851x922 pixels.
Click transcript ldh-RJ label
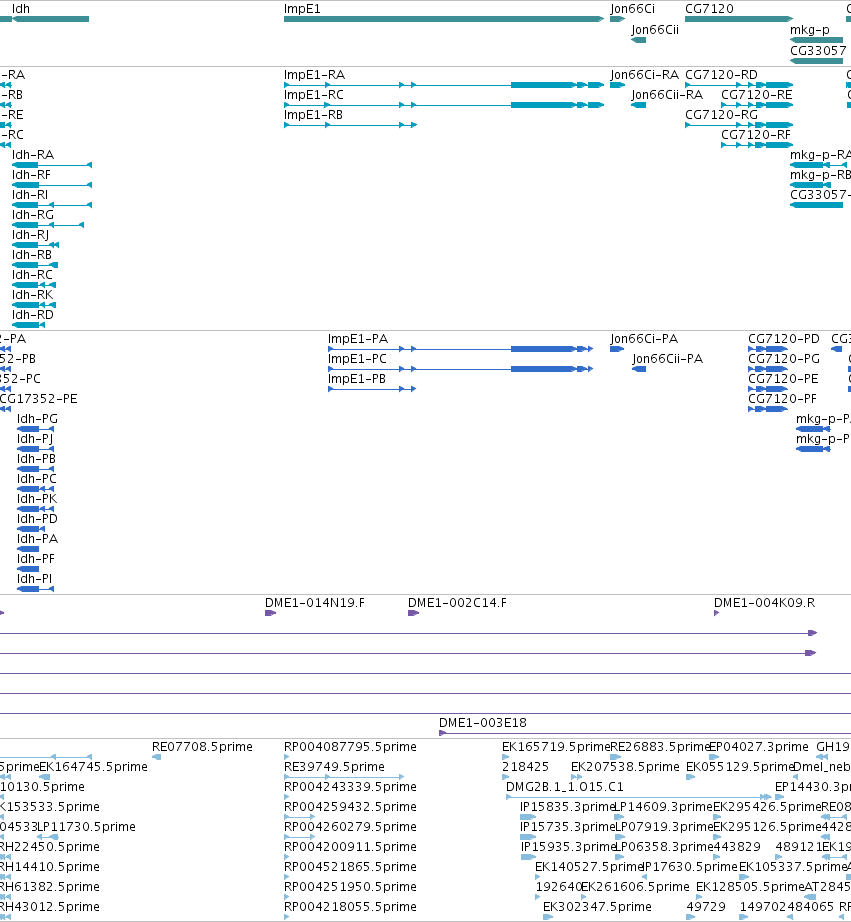coord(31,235)
